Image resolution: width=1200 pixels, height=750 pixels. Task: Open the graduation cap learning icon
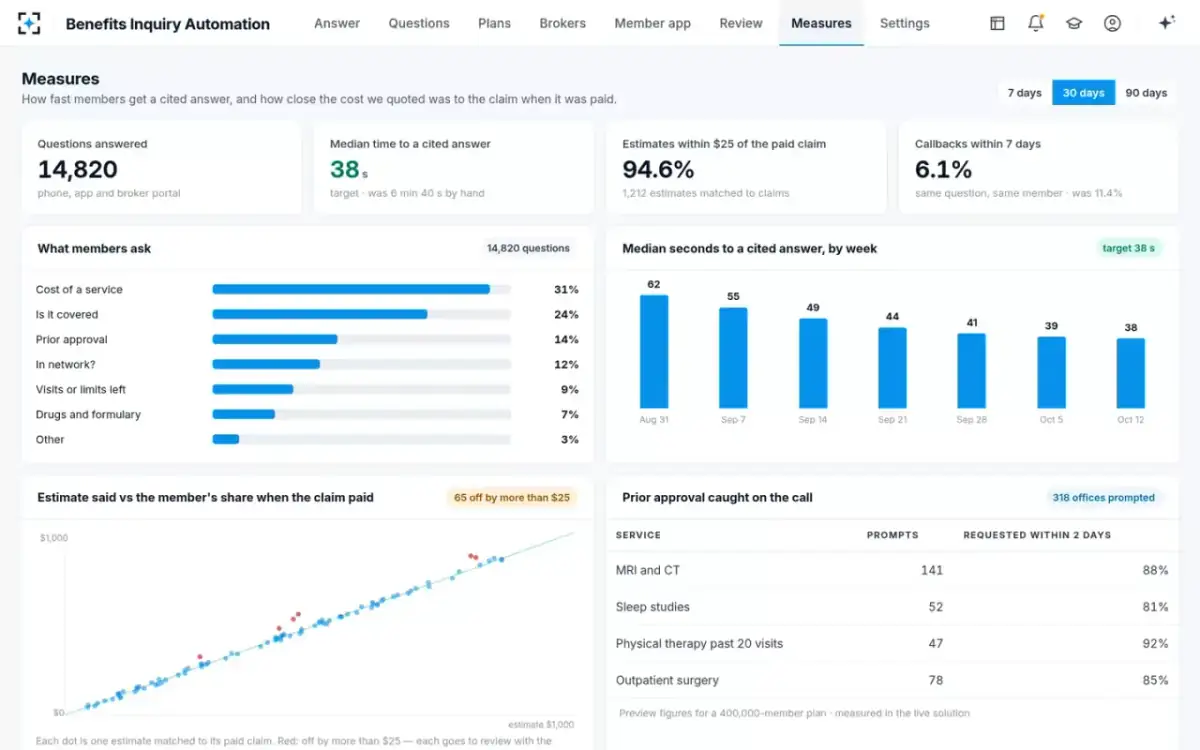(1074, 23)
